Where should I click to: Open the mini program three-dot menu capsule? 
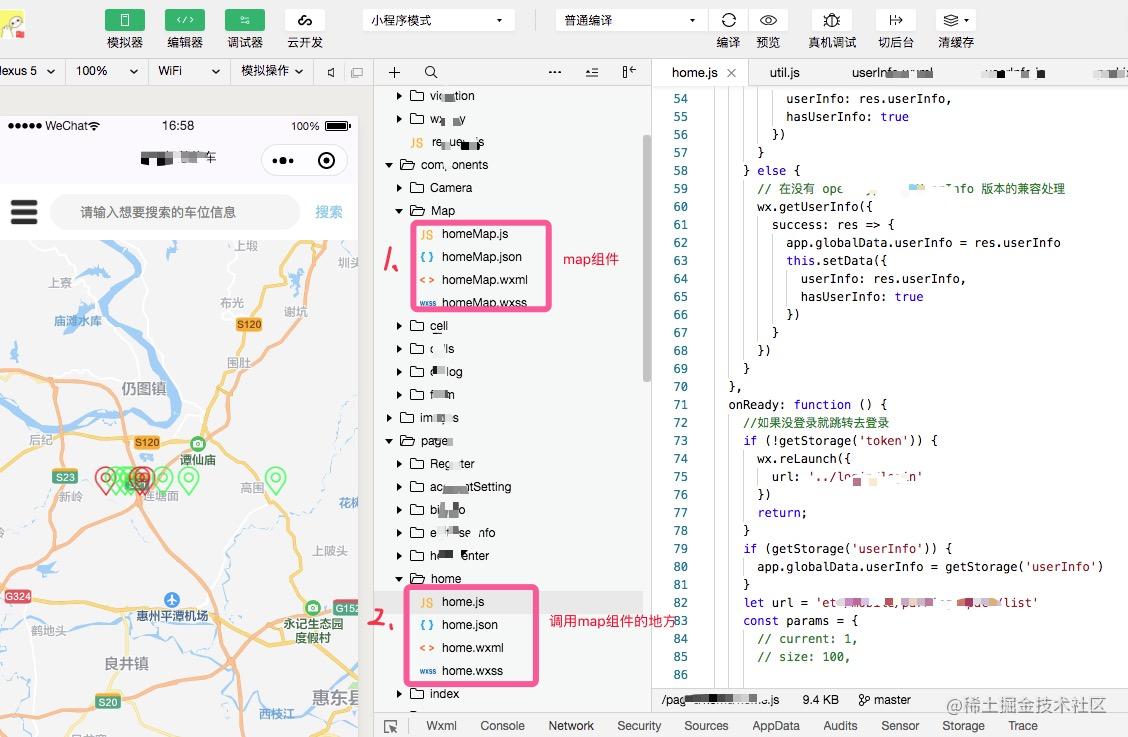coord(283,160)
